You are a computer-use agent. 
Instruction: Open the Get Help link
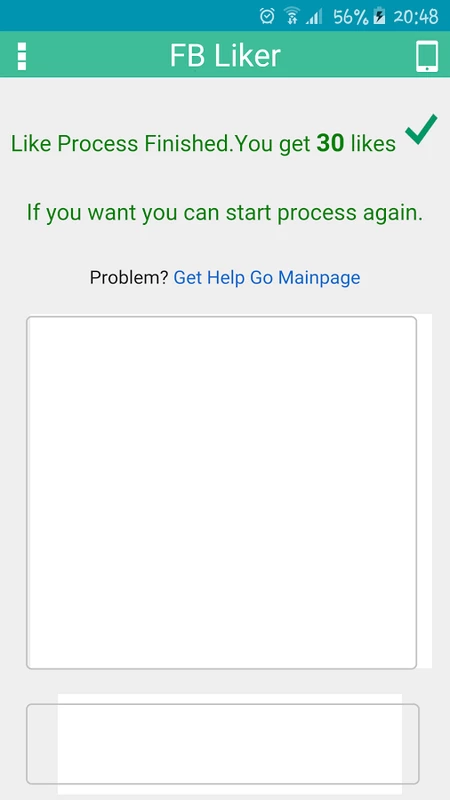[209, 278]
